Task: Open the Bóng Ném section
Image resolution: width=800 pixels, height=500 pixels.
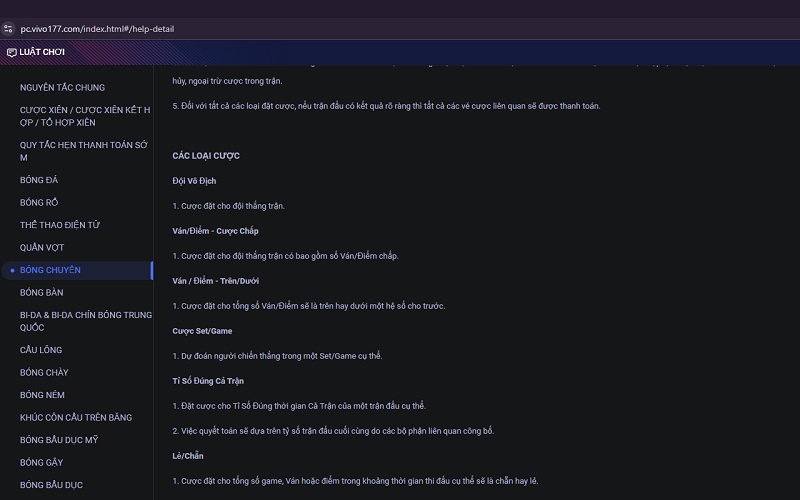Action: 42,395
